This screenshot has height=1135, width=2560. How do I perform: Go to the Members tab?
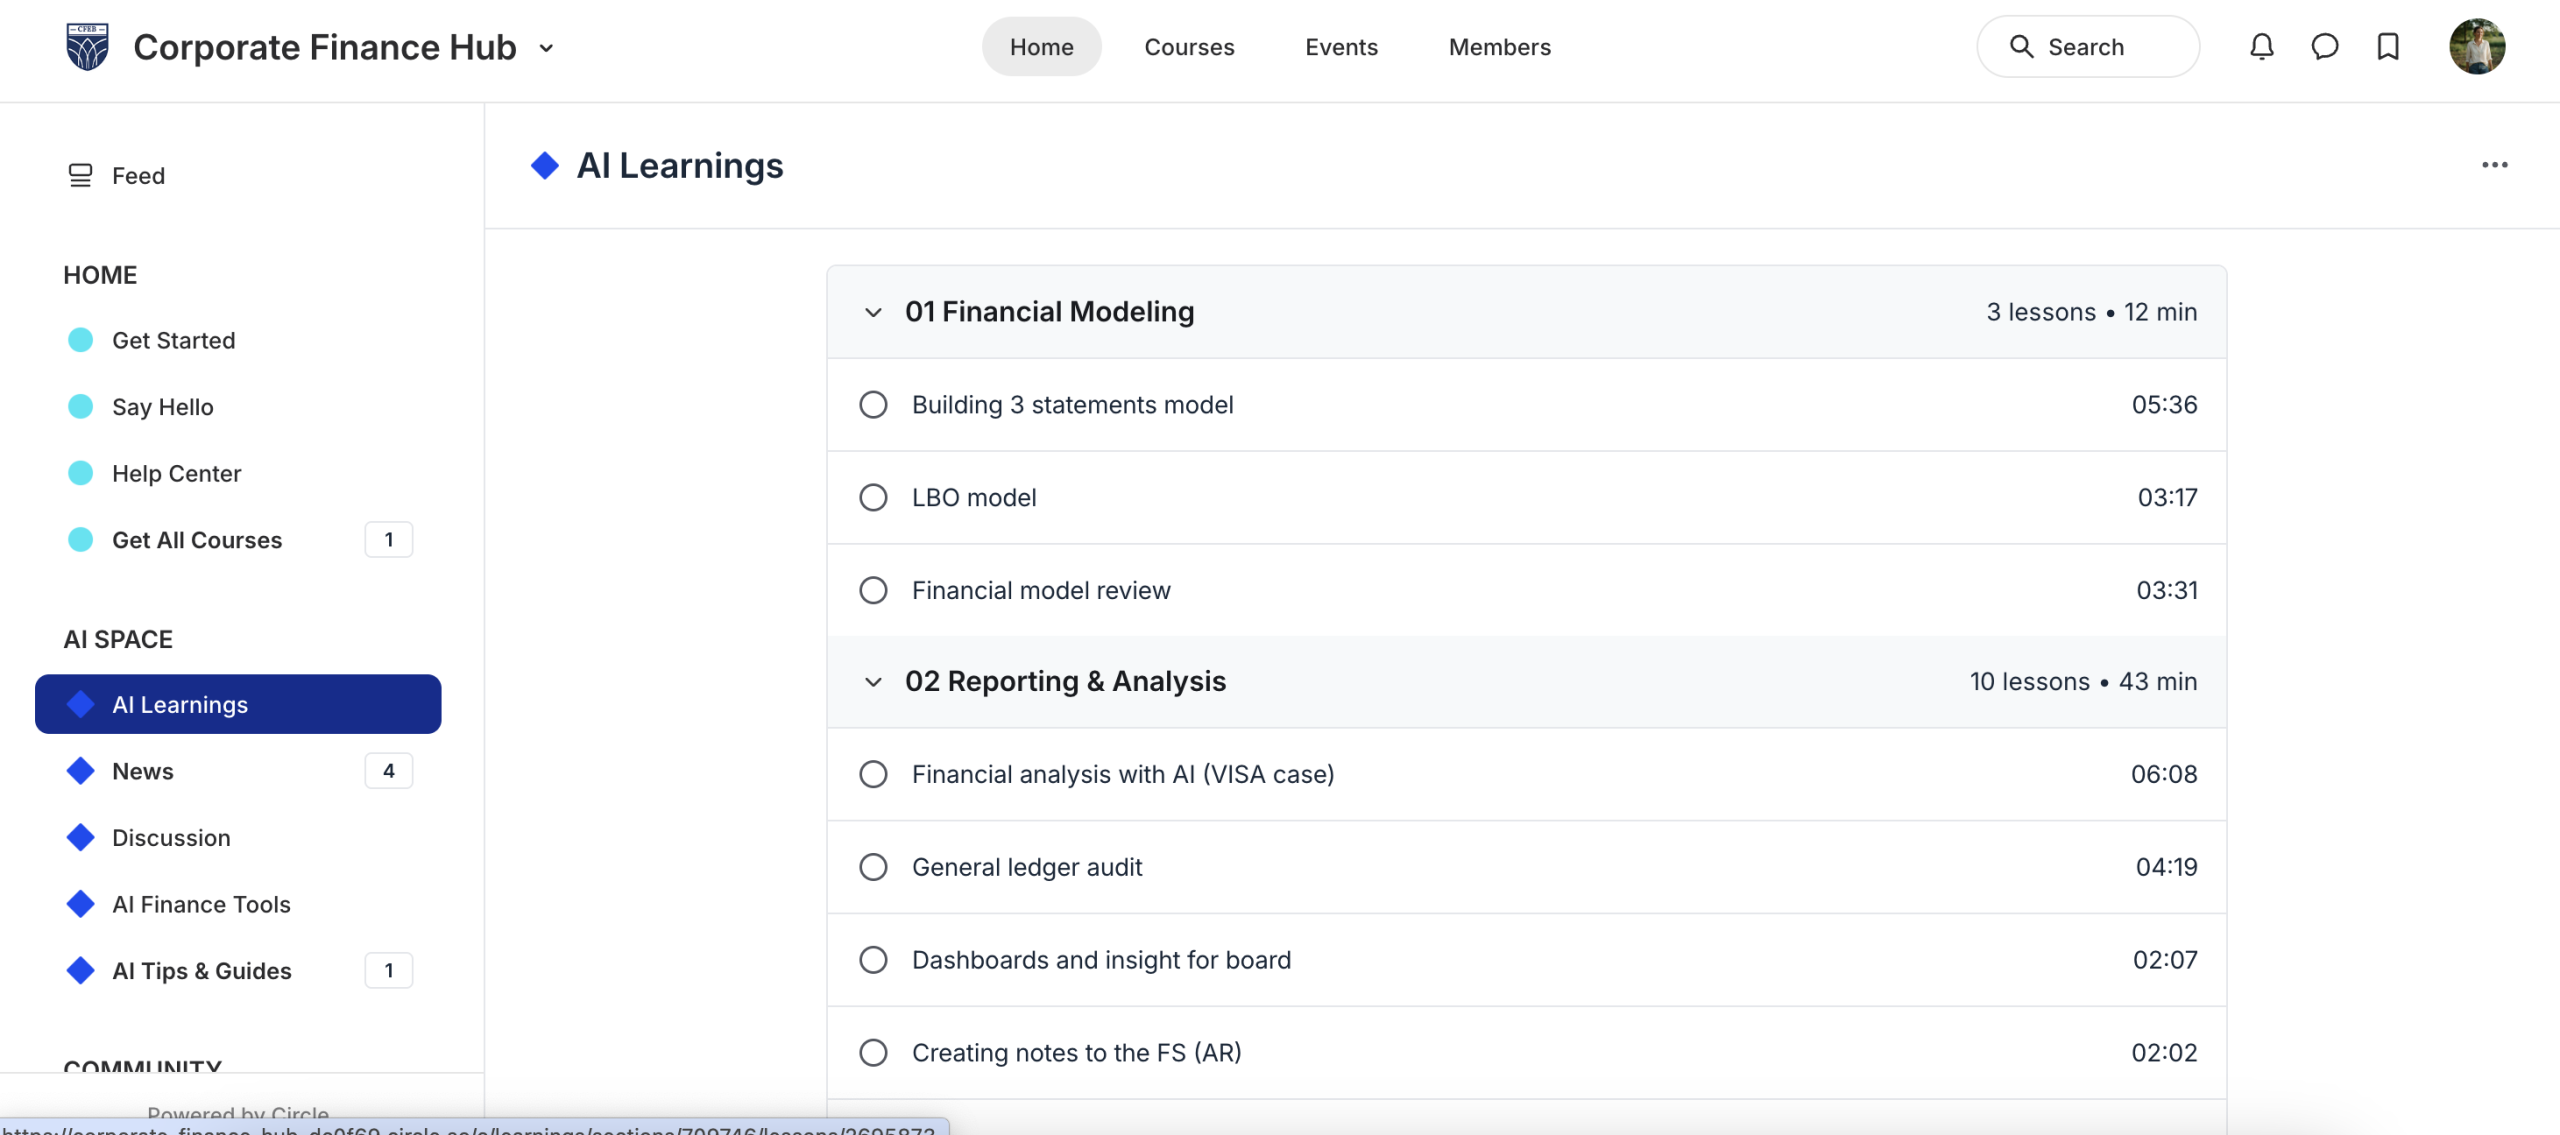1499,47
